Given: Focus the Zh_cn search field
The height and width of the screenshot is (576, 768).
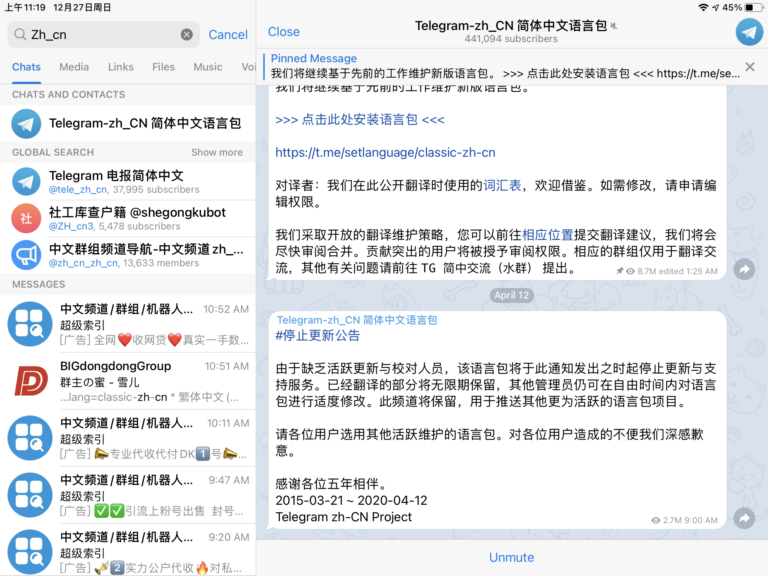Looking at the screenshot, I should pyautogui.click(x=103, y=34).
